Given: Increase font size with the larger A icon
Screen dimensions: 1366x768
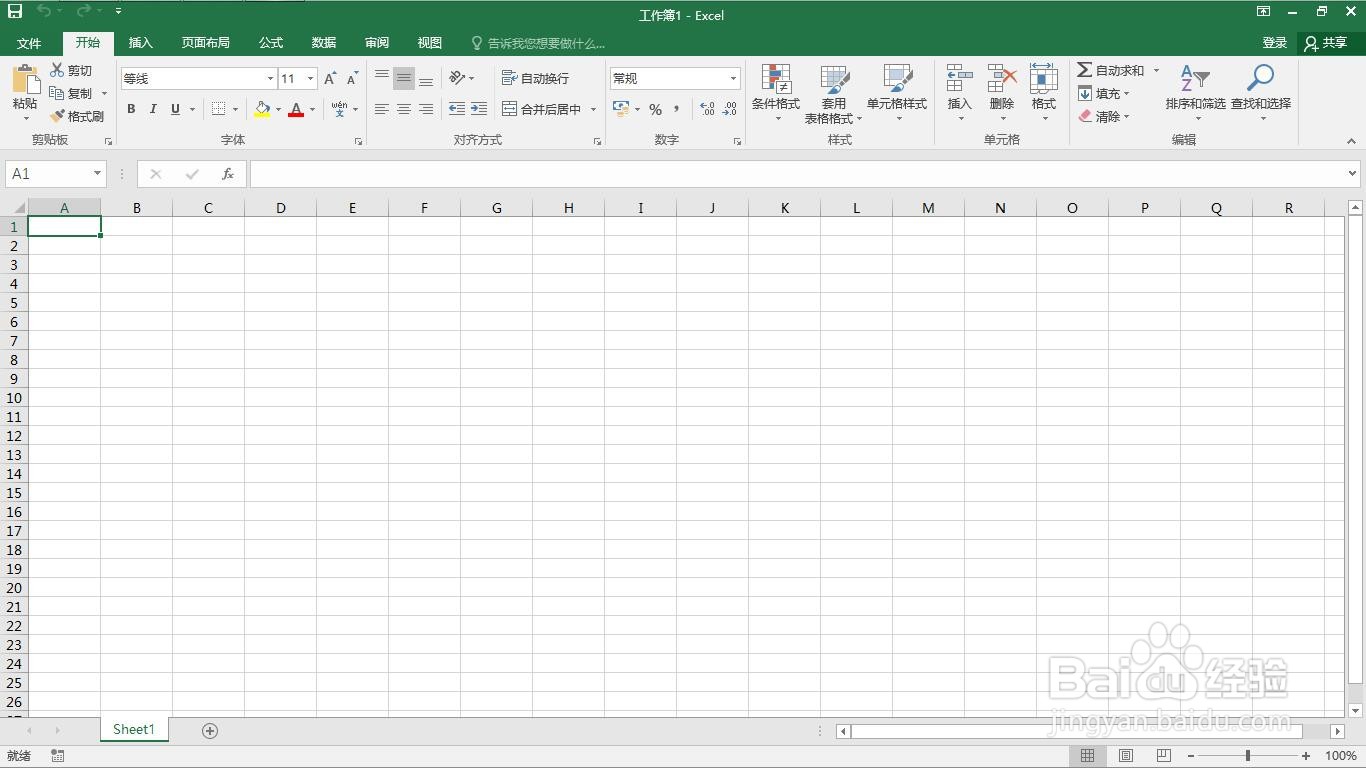Looking at the screenshot, I should coord(331,78).
